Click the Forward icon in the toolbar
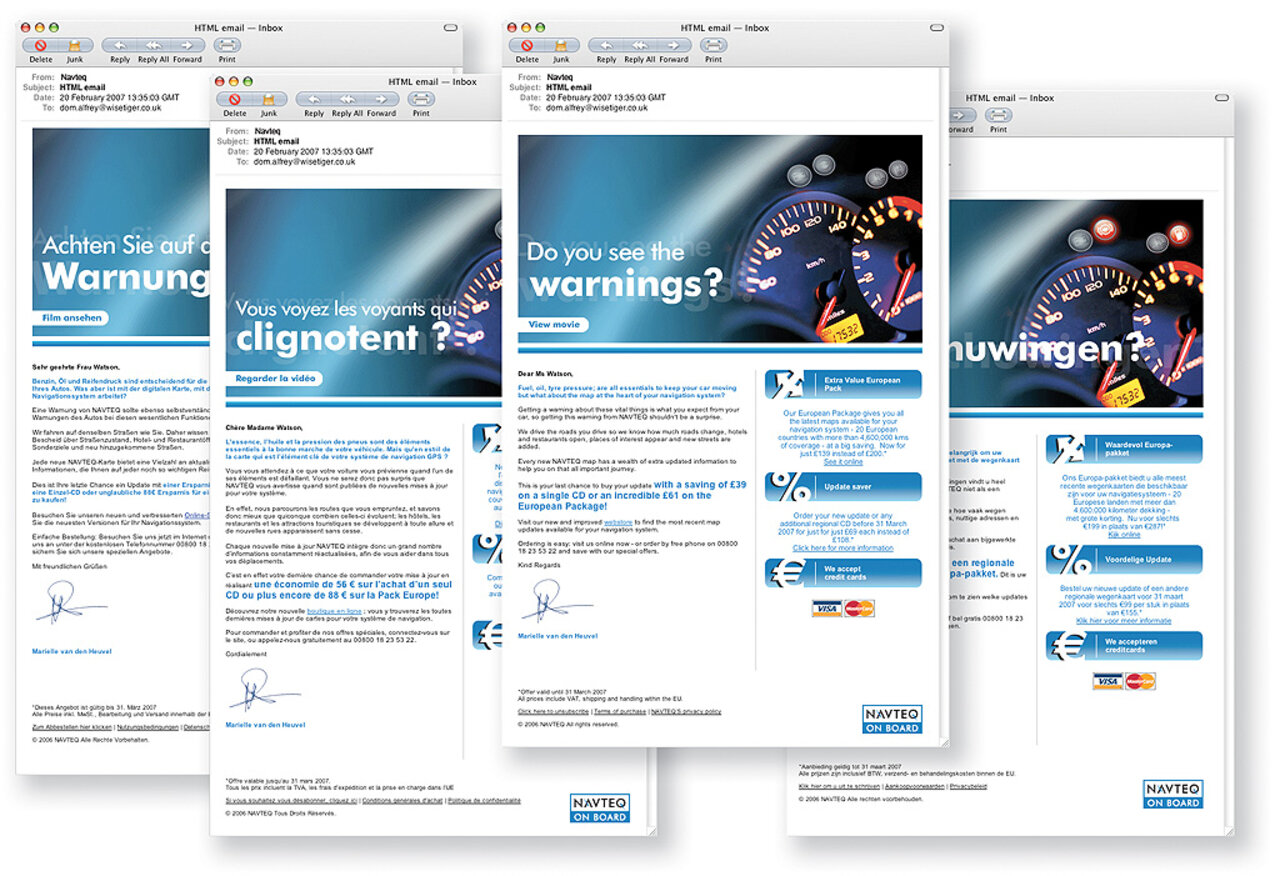1280x876 pixels. [675, 47]
